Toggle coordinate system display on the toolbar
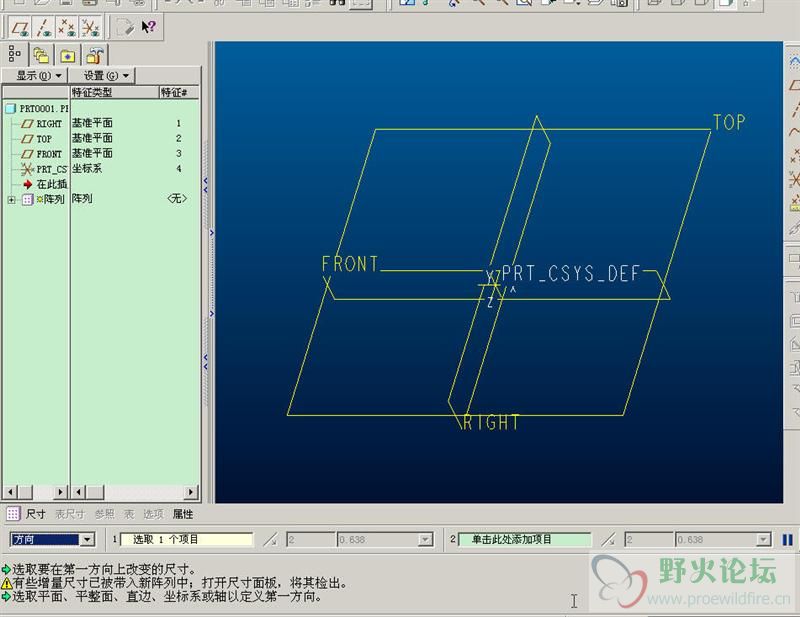The height and width of the screenshot is (617, 800). (91, 27)
